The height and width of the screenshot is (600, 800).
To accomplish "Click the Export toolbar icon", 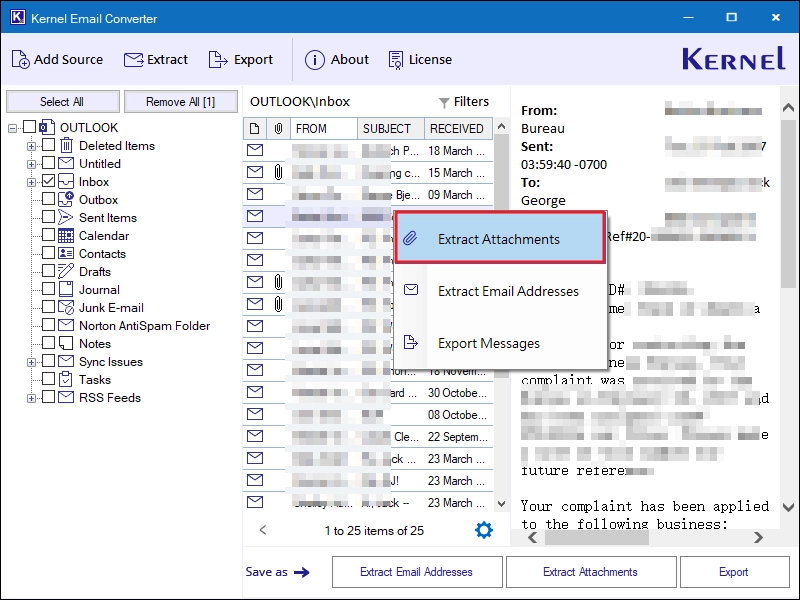I will pos(218,60).
